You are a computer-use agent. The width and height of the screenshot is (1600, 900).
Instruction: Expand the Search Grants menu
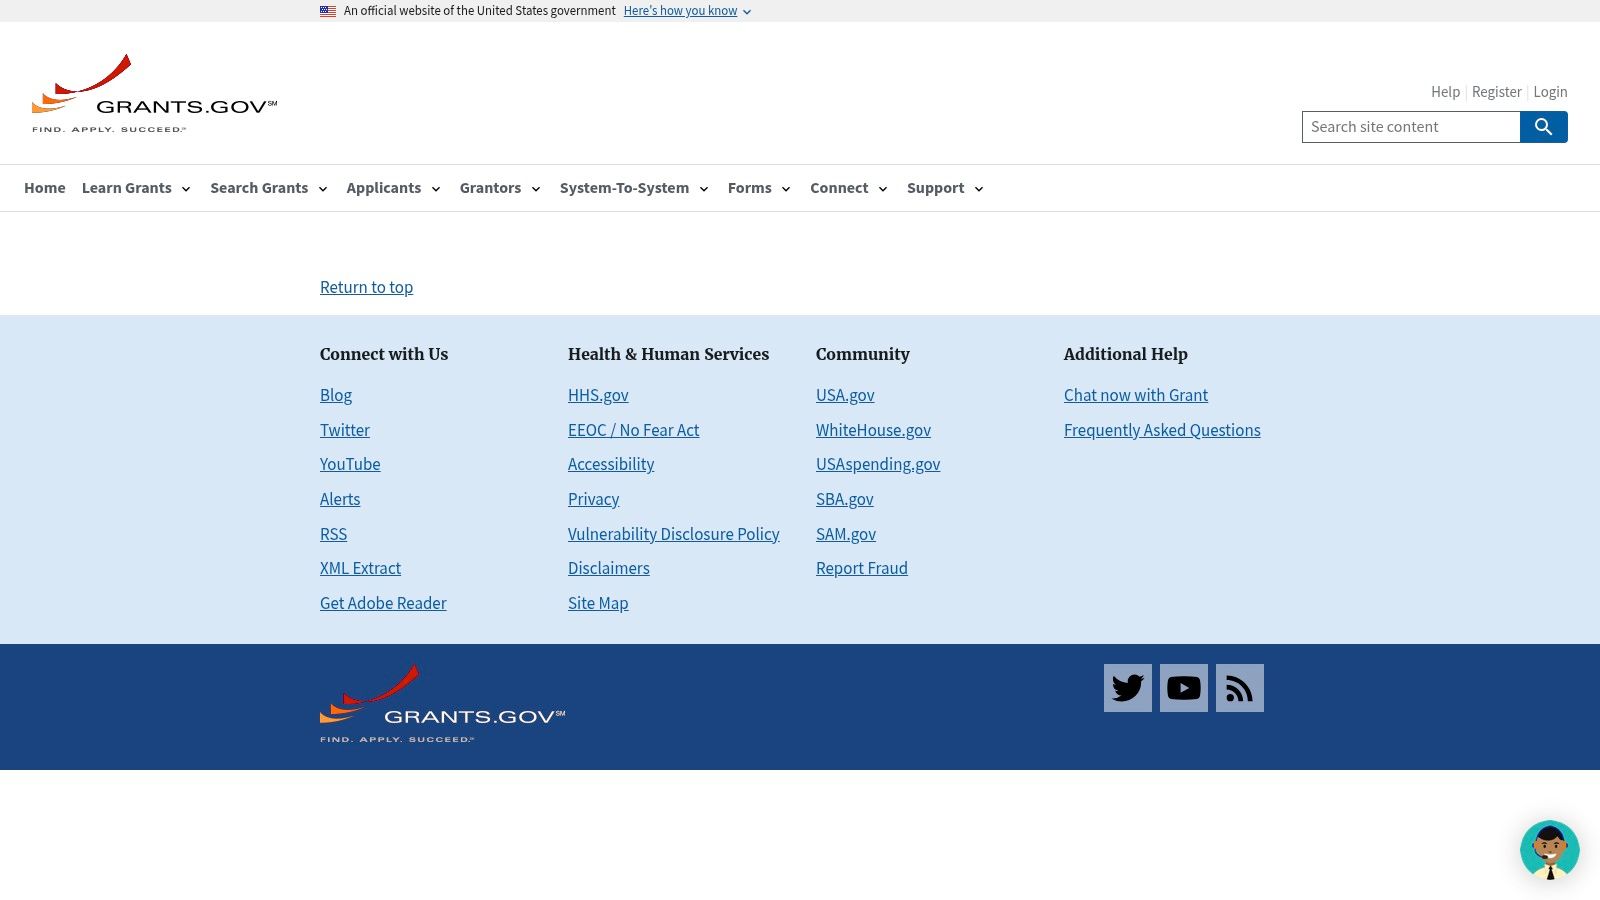(269, 188)
